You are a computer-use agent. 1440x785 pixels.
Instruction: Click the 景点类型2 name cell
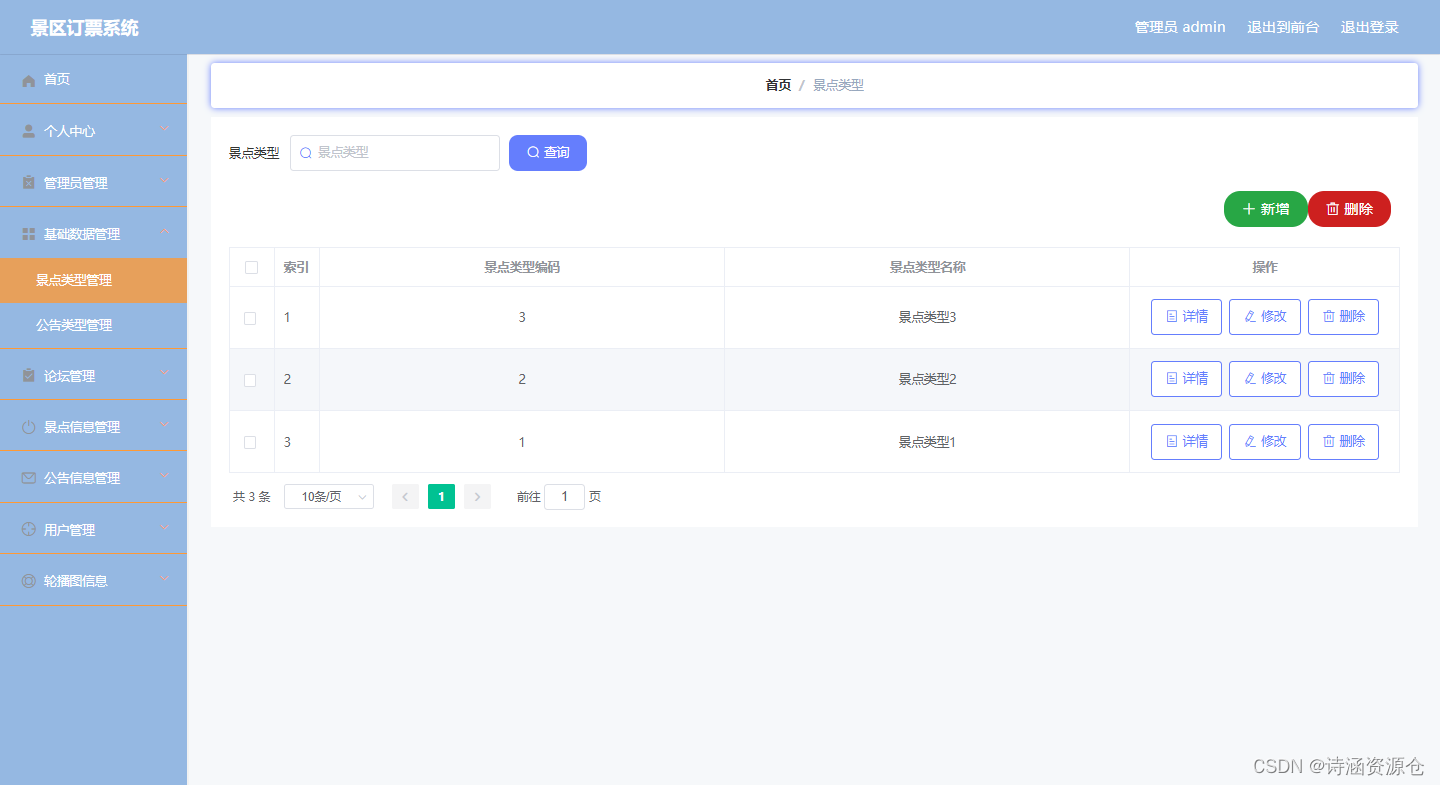927,379
